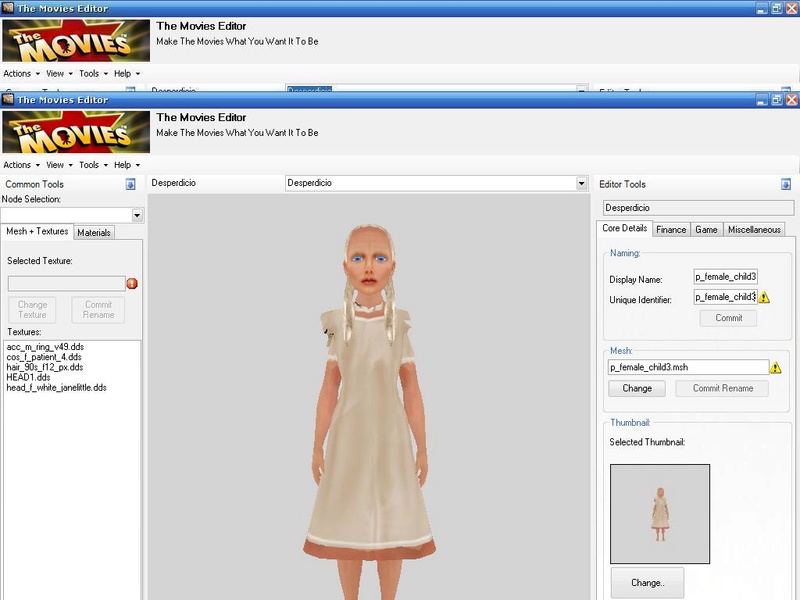Click the red error icon beside Selected Texture
The height and width of the screenshot is (600, 800).
coord(132,284)
